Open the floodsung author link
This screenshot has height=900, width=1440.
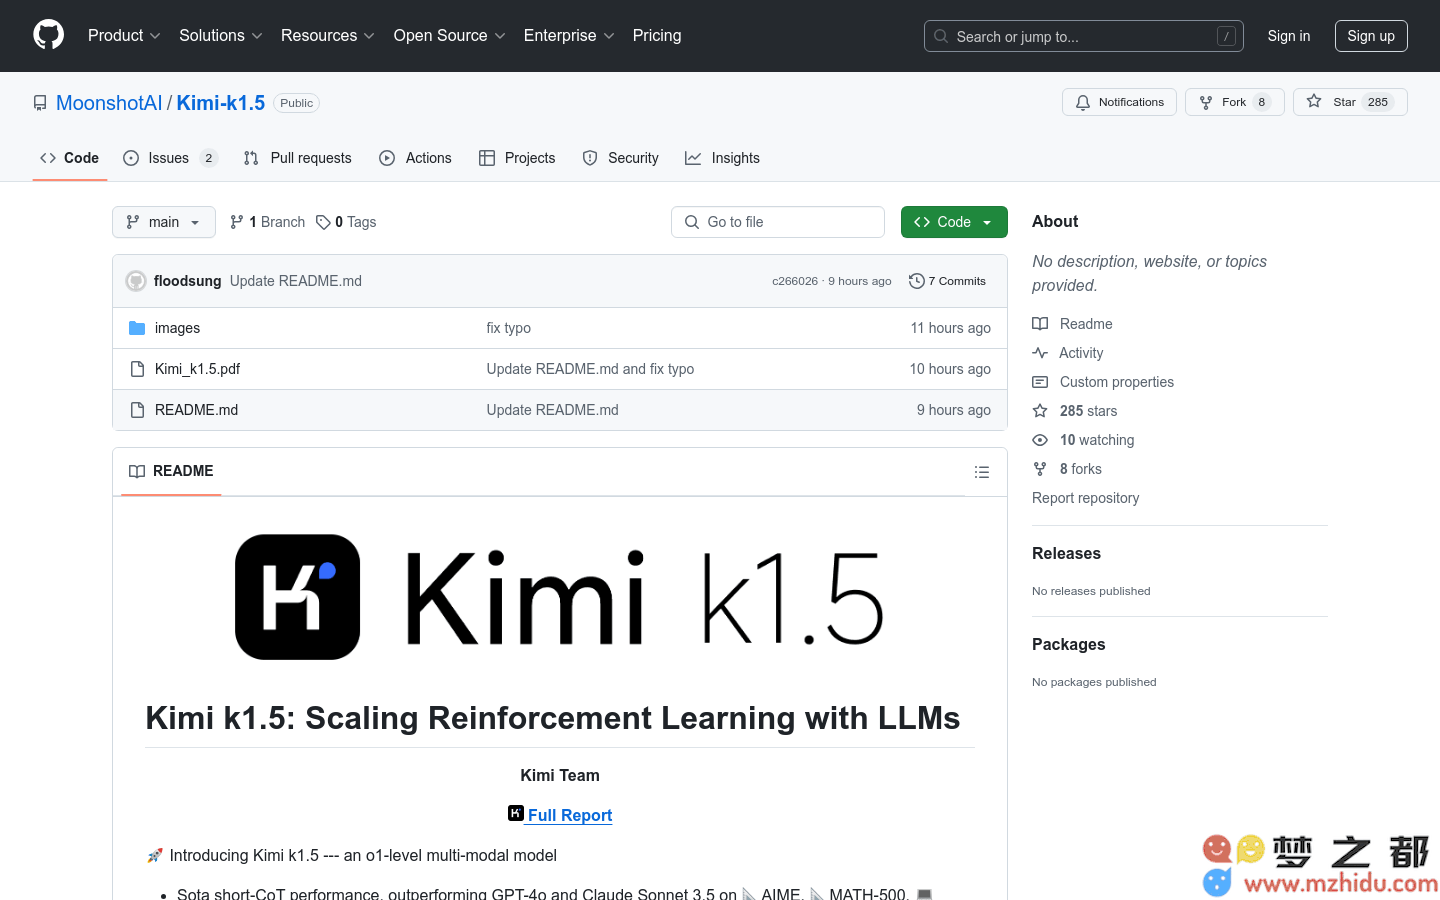187,281
